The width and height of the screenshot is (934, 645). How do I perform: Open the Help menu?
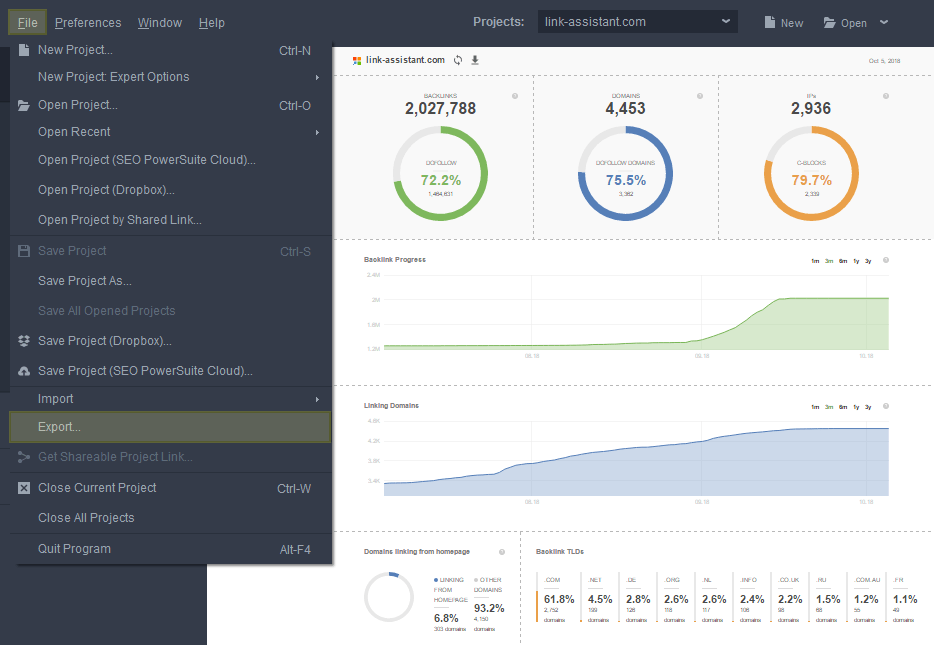(x=211, y=23)
